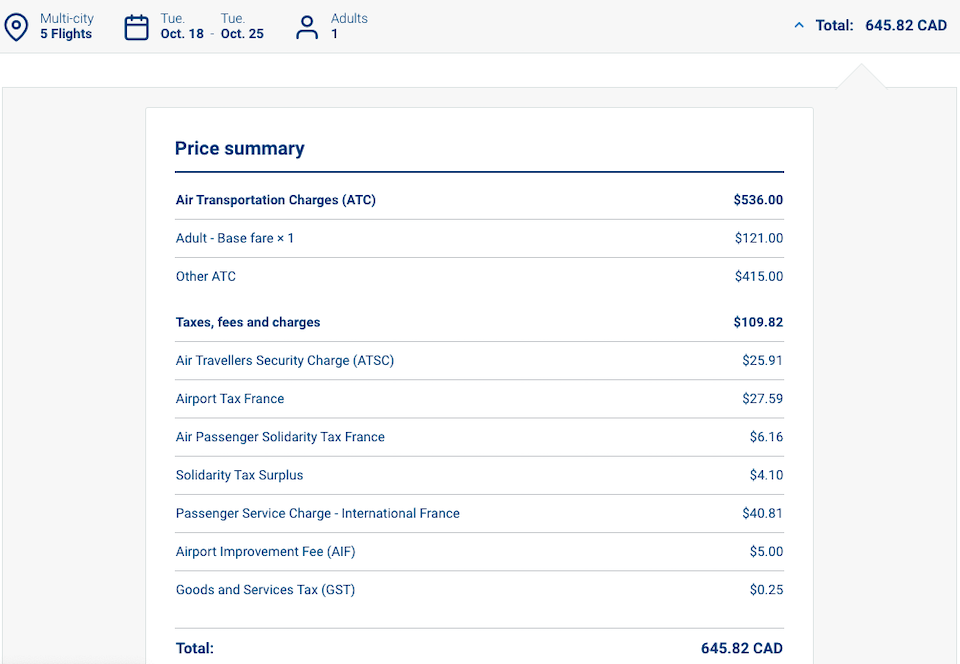Collapse price summary using the Total chevron
This screenshot has width=960, height=664.
pyautogui.click(x=799, y=26)
